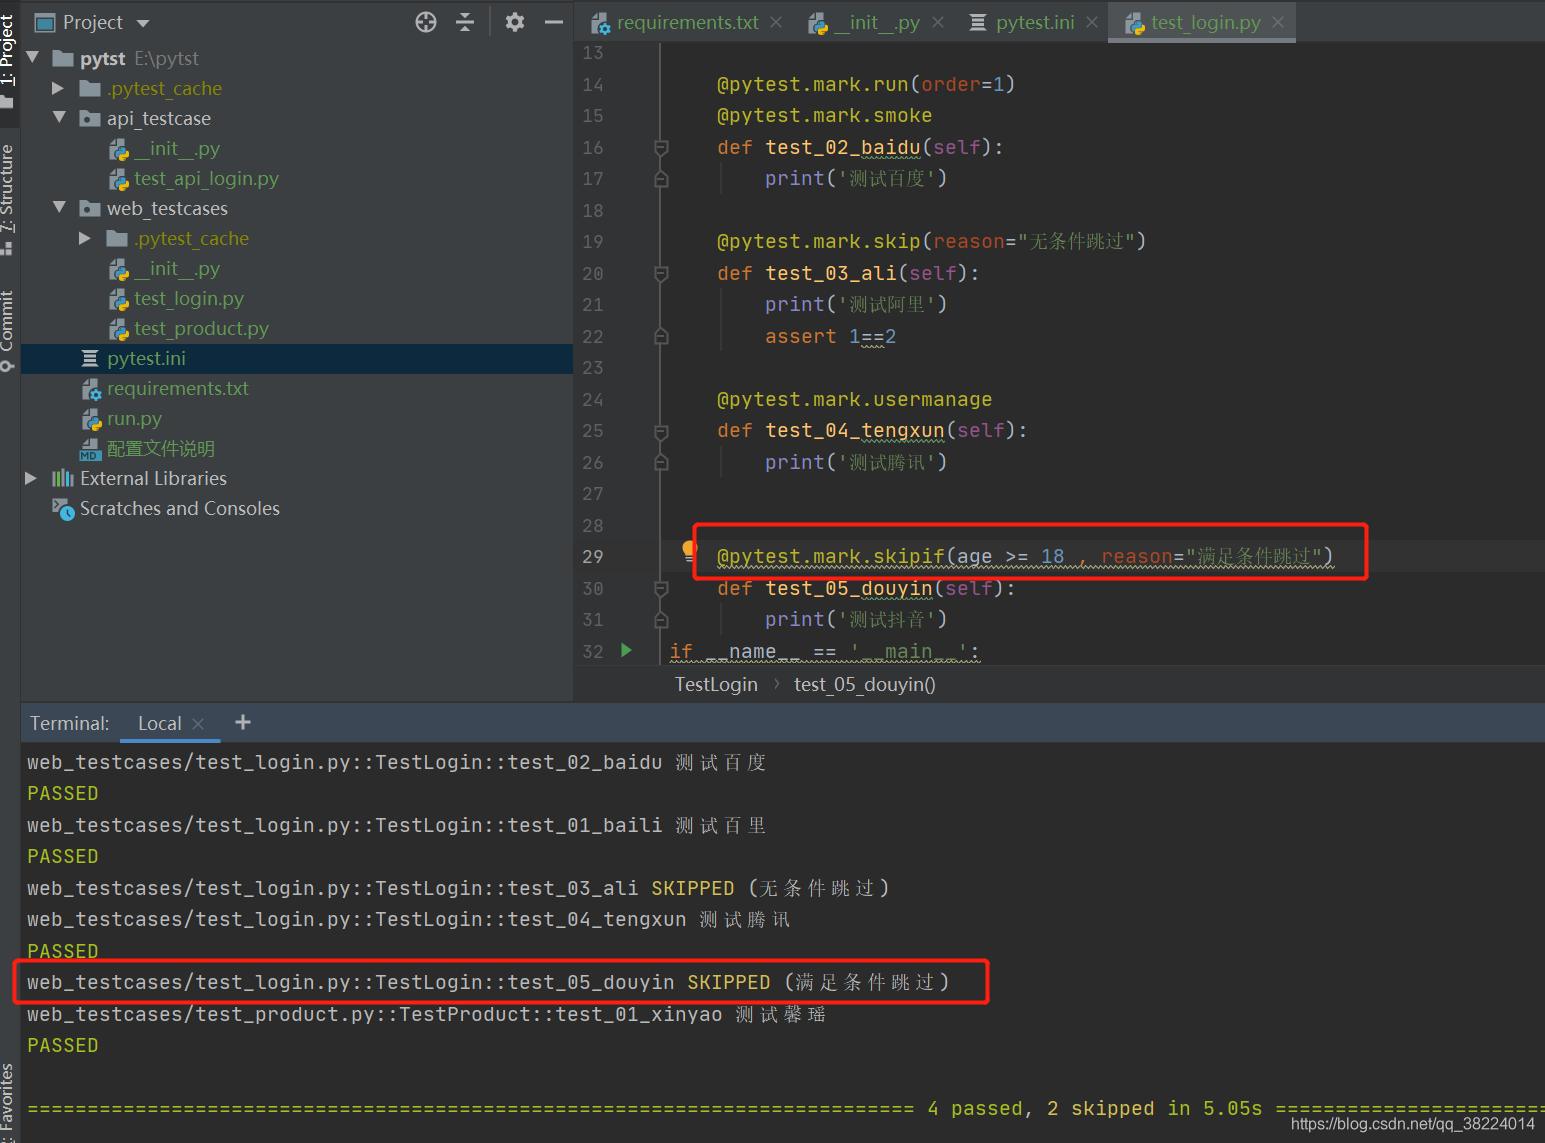Close the test_login.py tab
1545x1143 pixels.
1278,22
